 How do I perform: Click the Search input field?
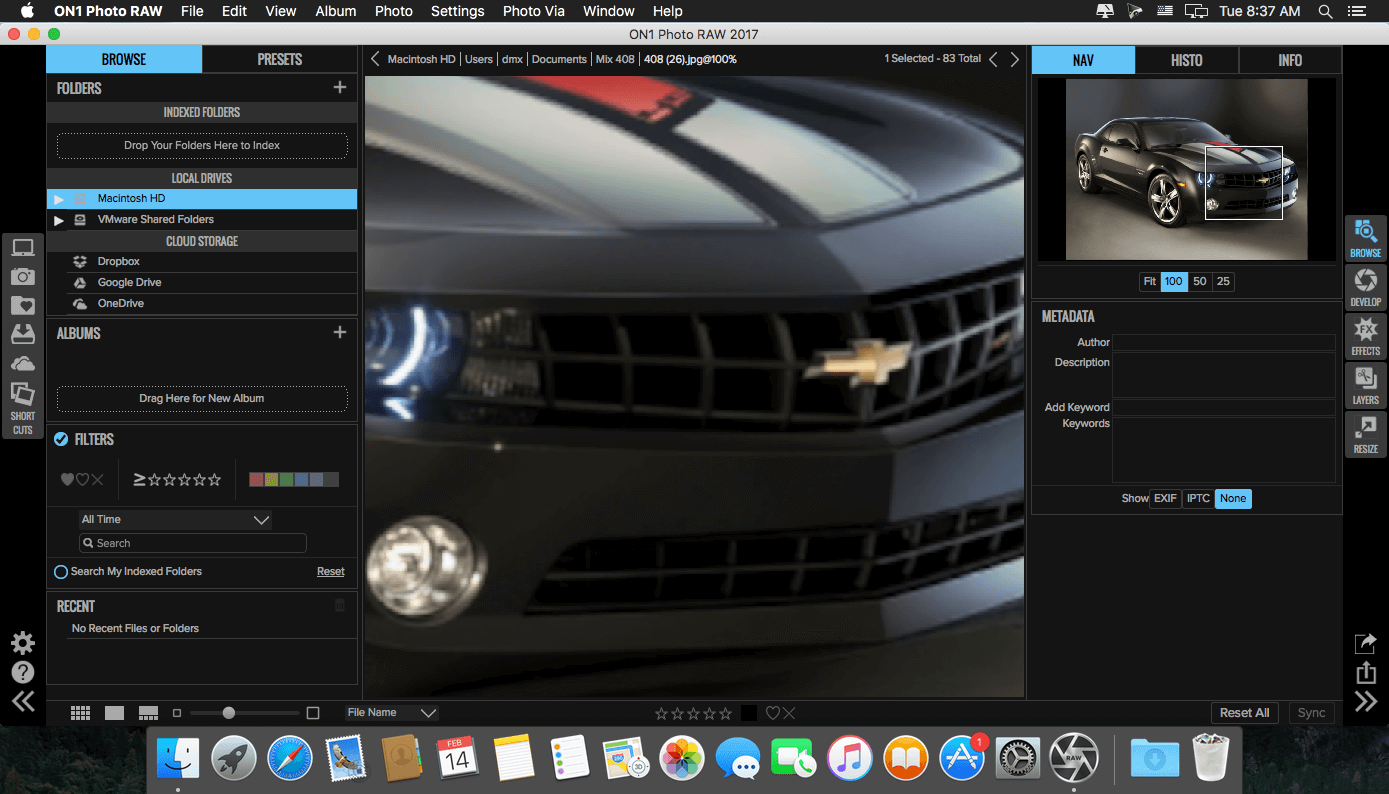[x=193, y=543]
